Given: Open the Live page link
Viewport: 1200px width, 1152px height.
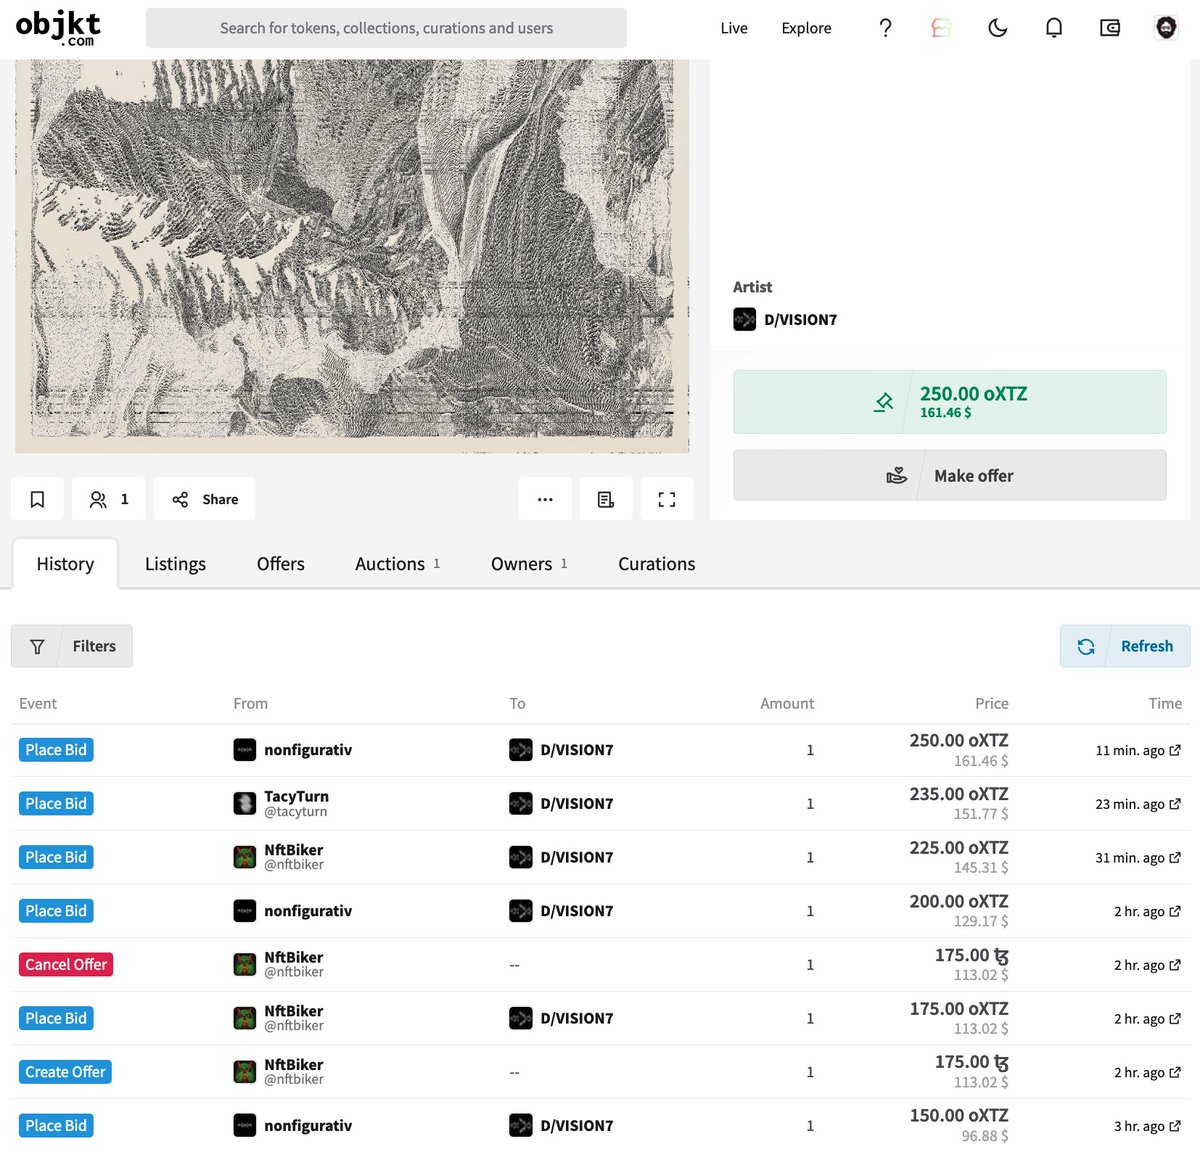Looking at the screenshot, I should point(734,28).
